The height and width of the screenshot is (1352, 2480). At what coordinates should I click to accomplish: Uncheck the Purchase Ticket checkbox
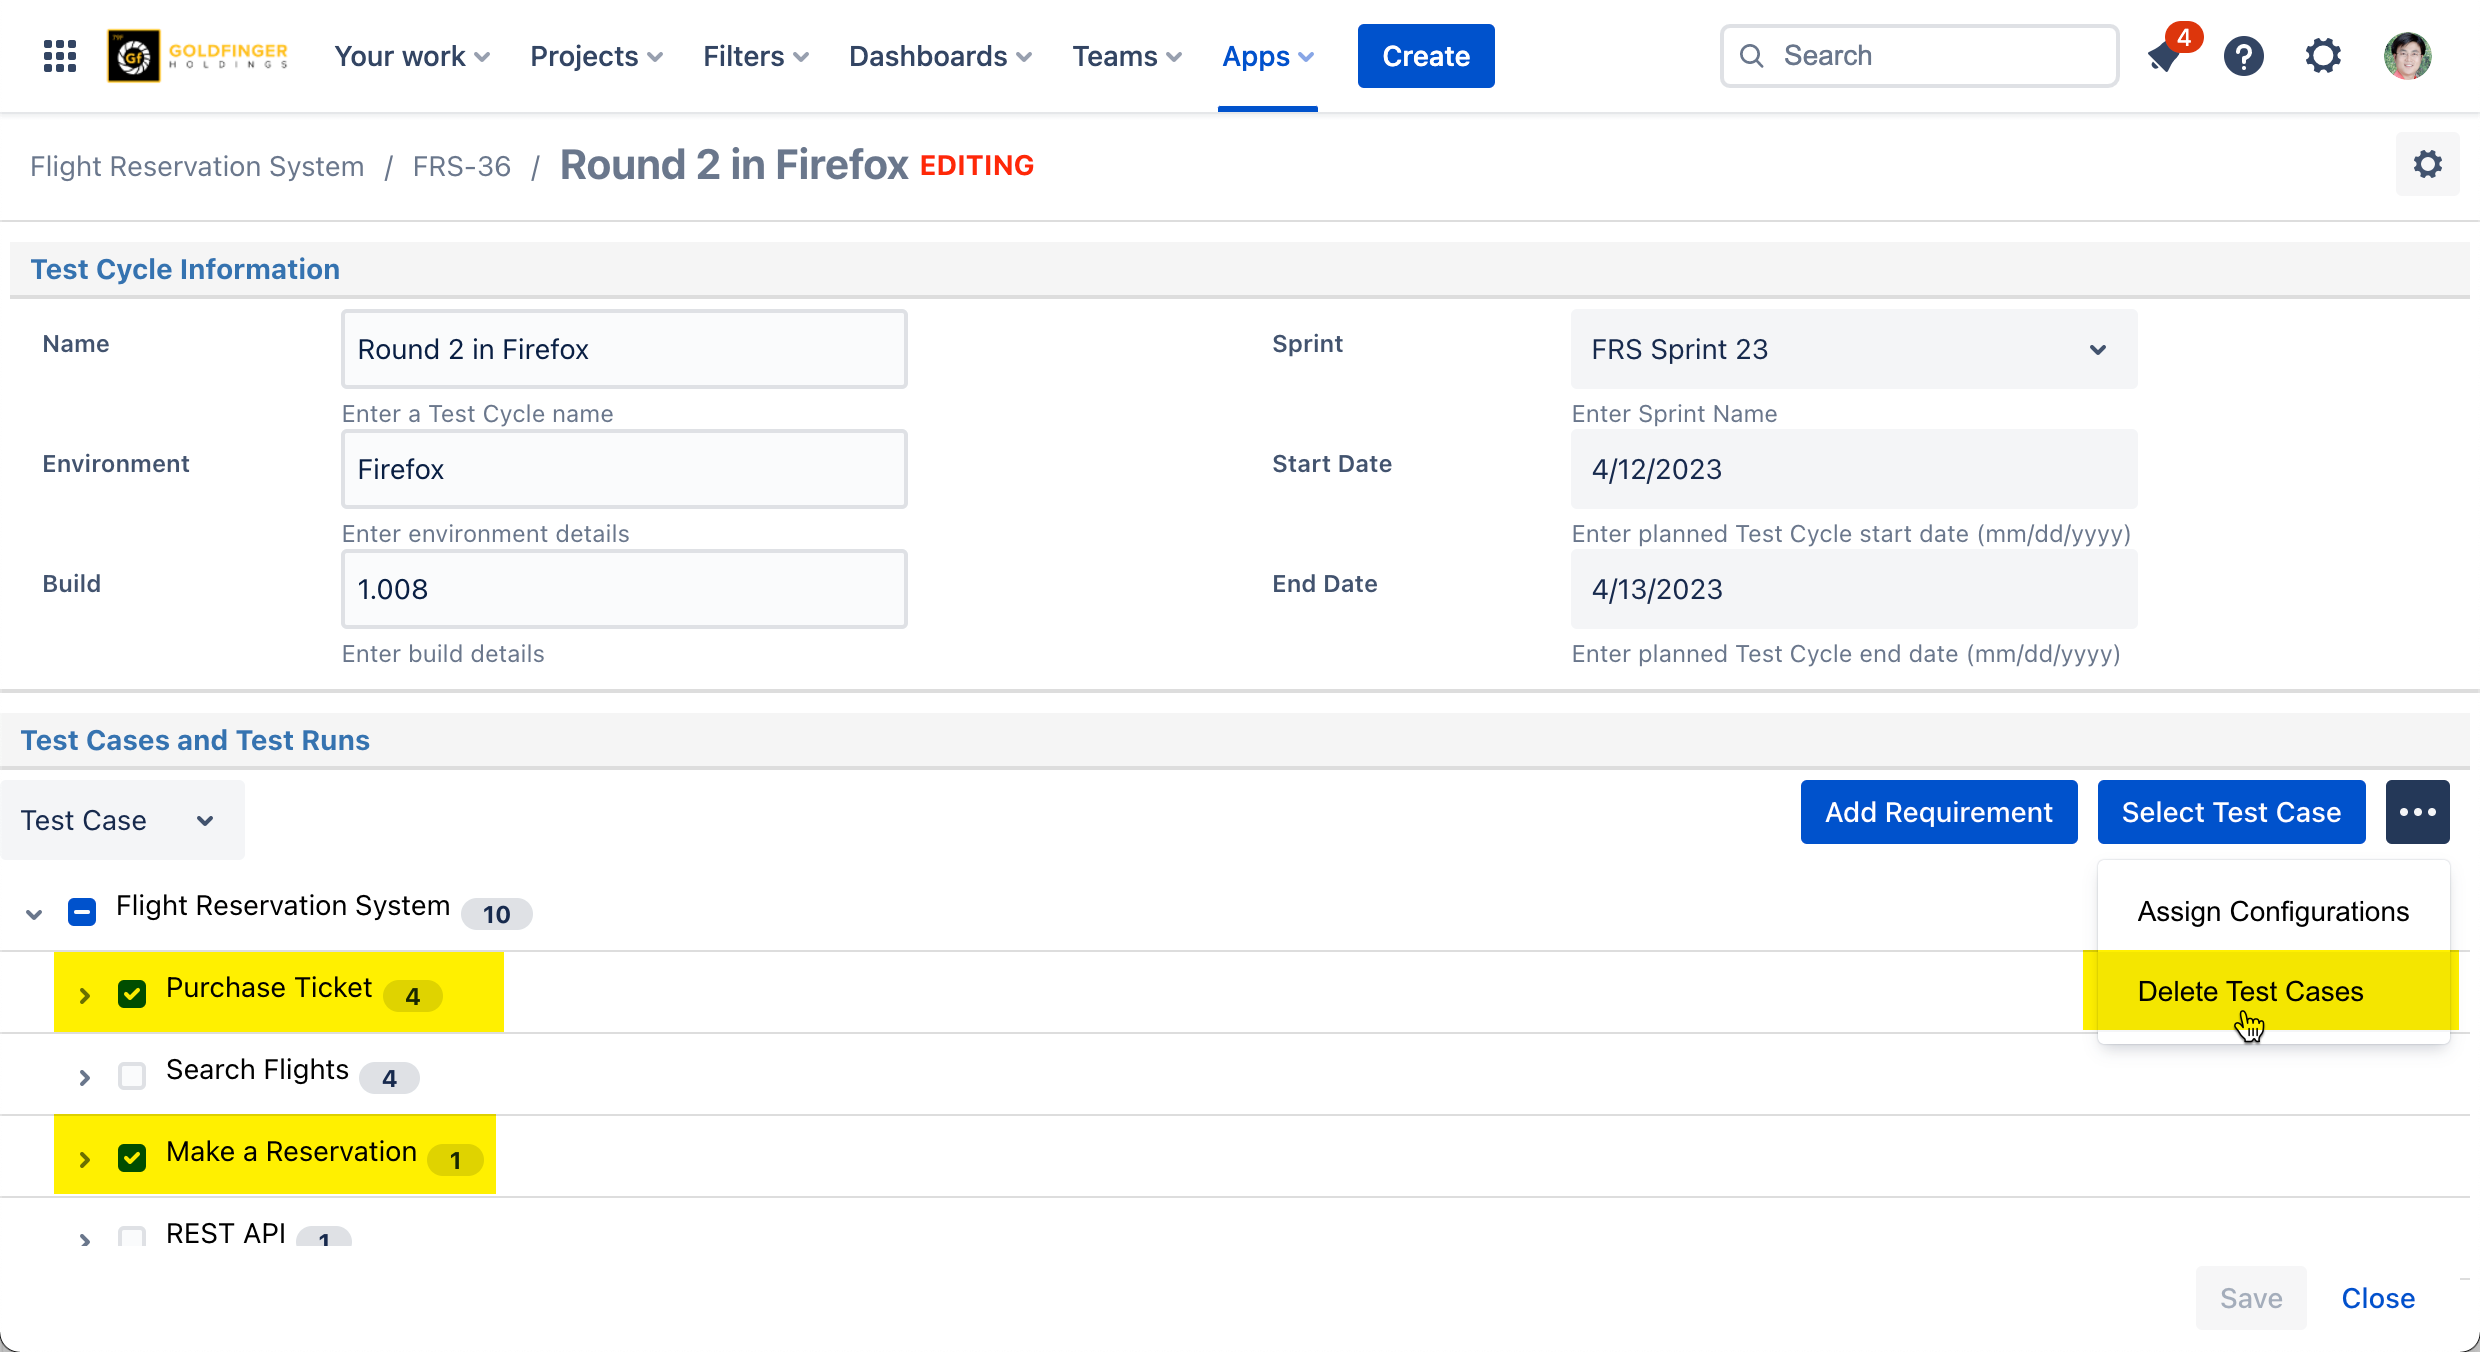(132, 994)
